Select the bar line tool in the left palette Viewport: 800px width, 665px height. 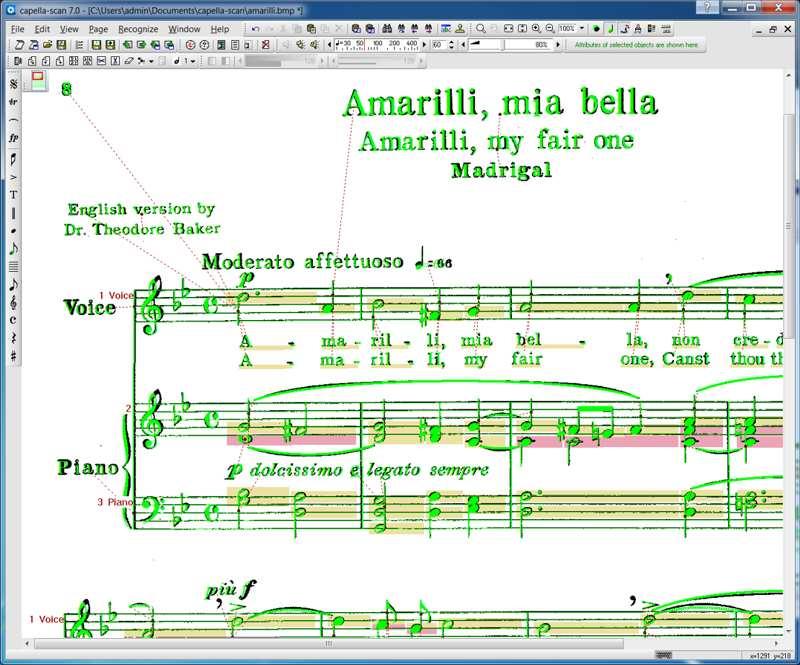tap(14, 213)
